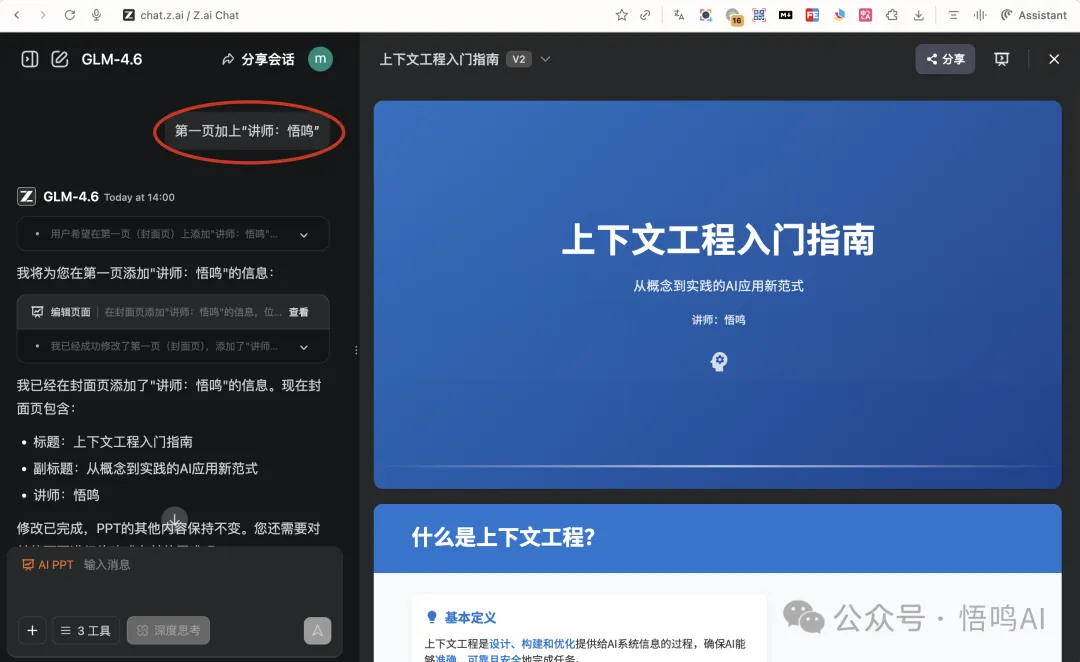Click the plus attachment button
1080x662 pixels.
tap(32, 630)
